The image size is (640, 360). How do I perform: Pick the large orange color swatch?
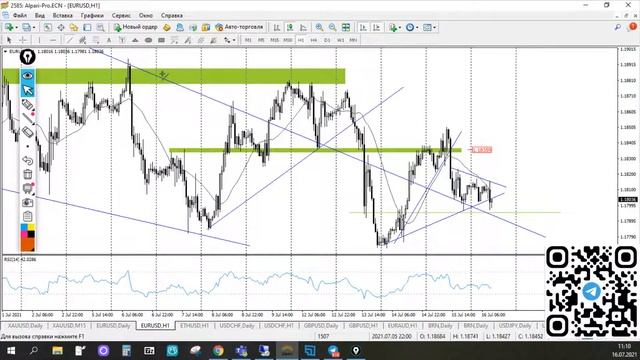(x=28, y=244)
